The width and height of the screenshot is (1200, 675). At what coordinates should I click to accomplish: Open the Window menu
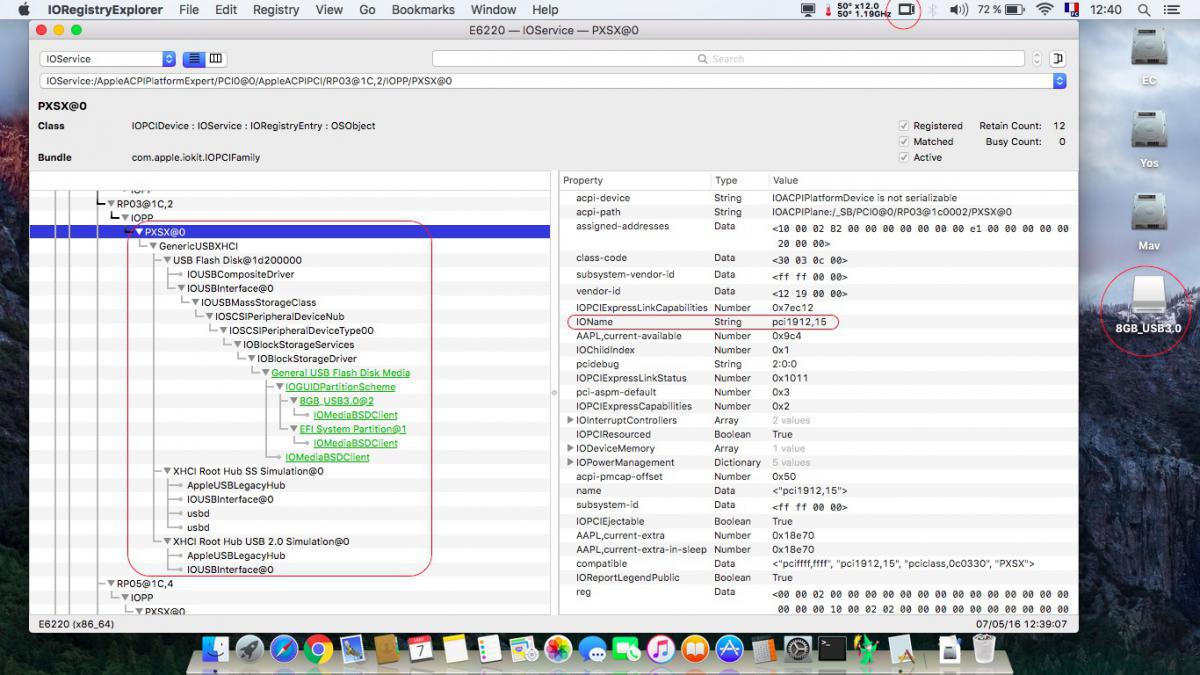(493, 10)
